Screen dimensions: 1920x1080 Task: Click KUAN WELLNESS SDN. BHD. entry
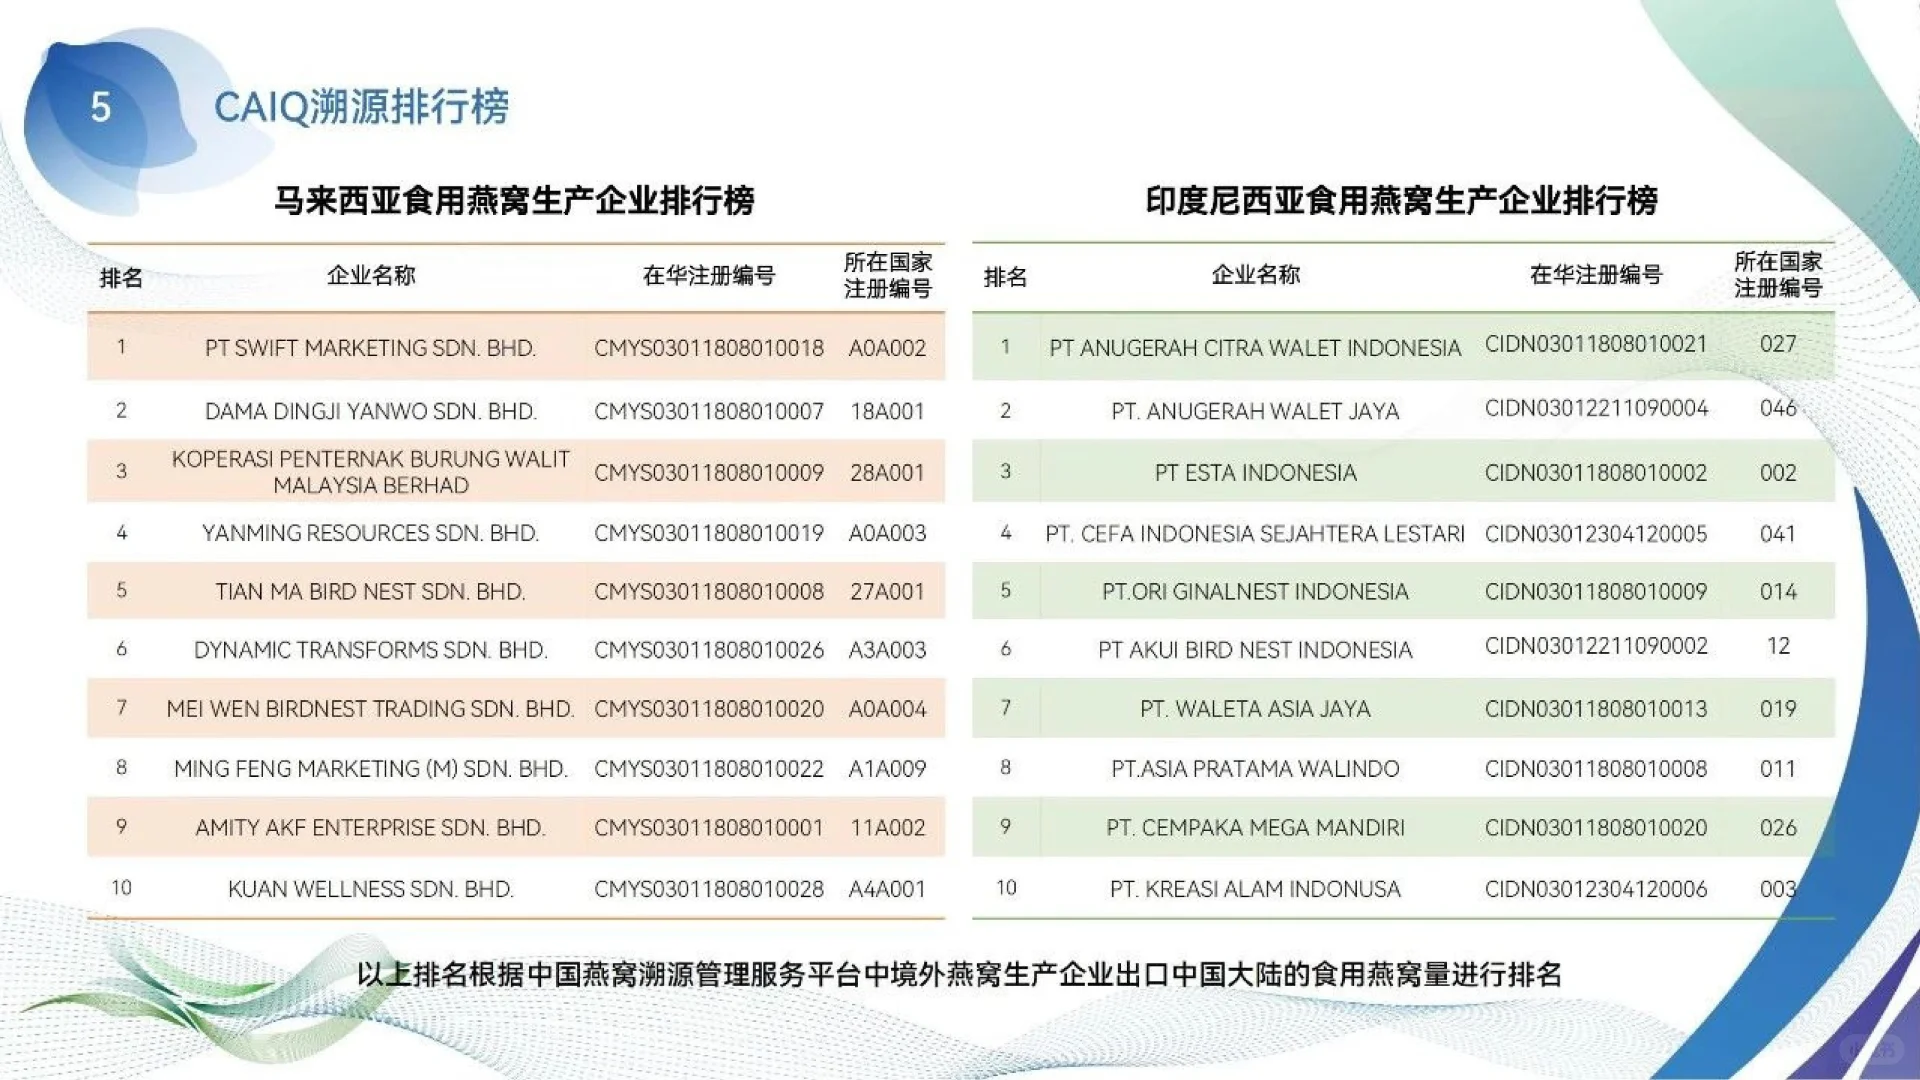370,889
